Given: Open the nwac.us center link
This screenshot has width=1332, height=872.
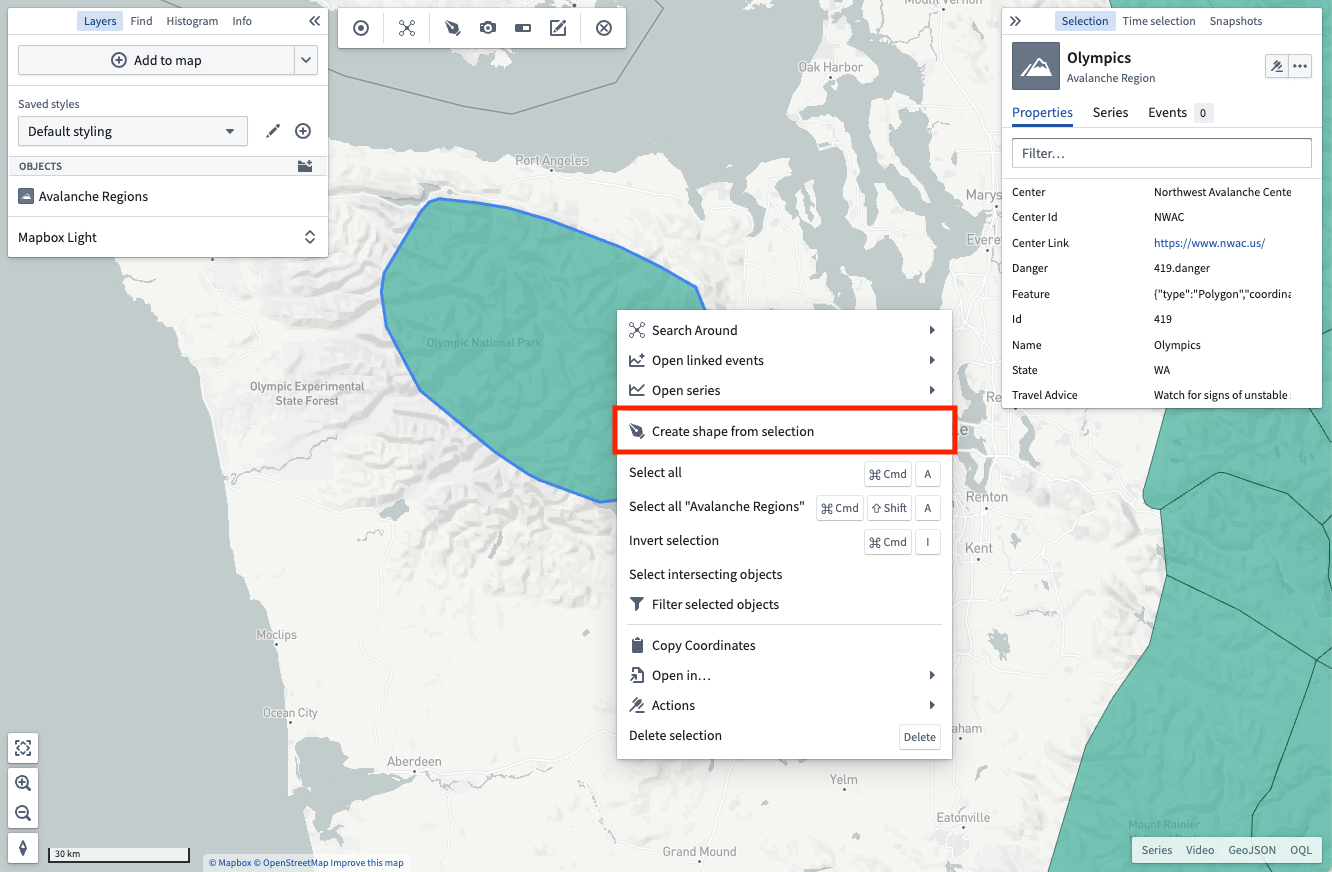Looking at the screenshot, I should 1209,243.
